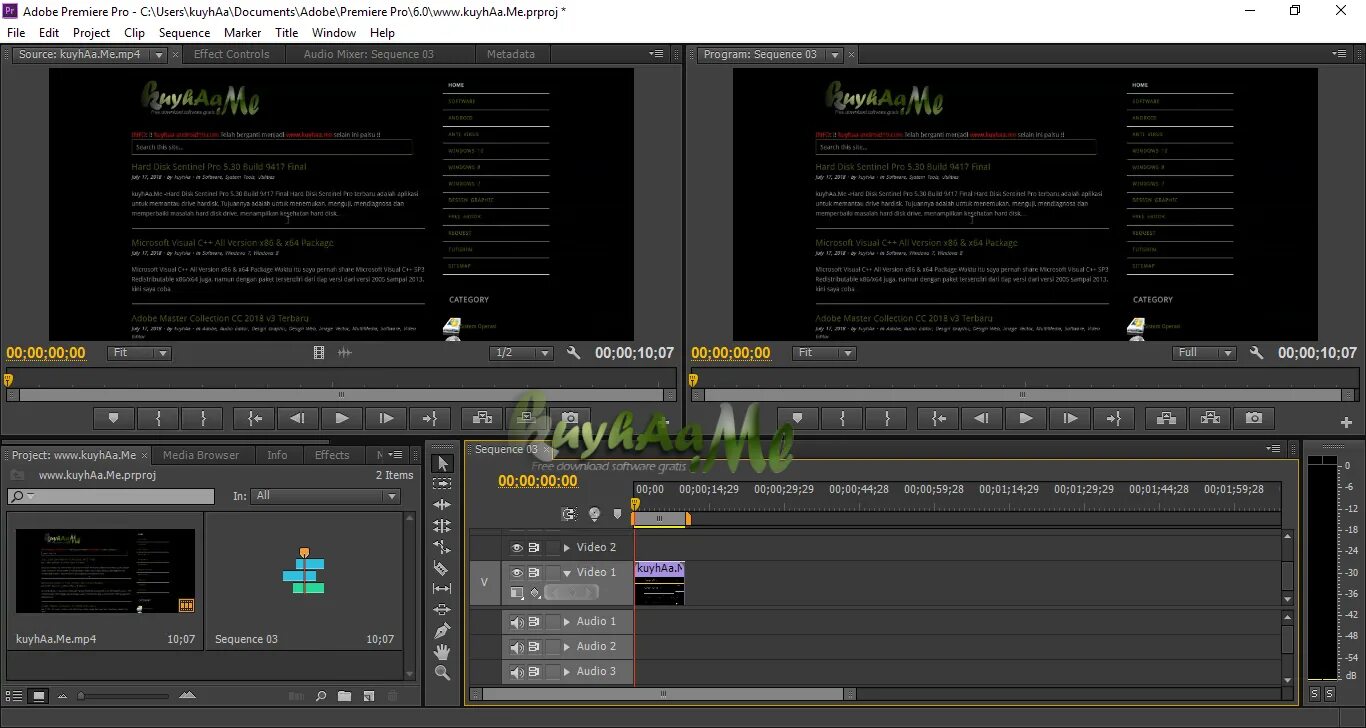Mute Audio 2 track speaker
The height and width of the screenshot is (728, 1366).
click(x=517, y=647)
